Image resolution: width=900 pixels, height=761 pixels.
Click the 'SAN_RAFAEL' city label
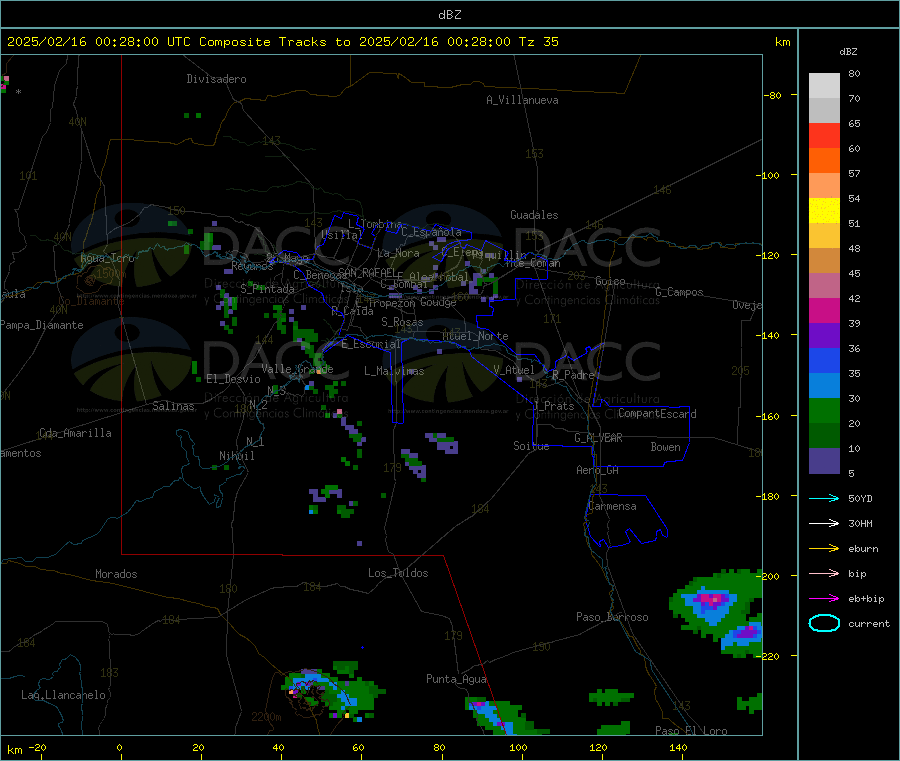pos(368,272)
